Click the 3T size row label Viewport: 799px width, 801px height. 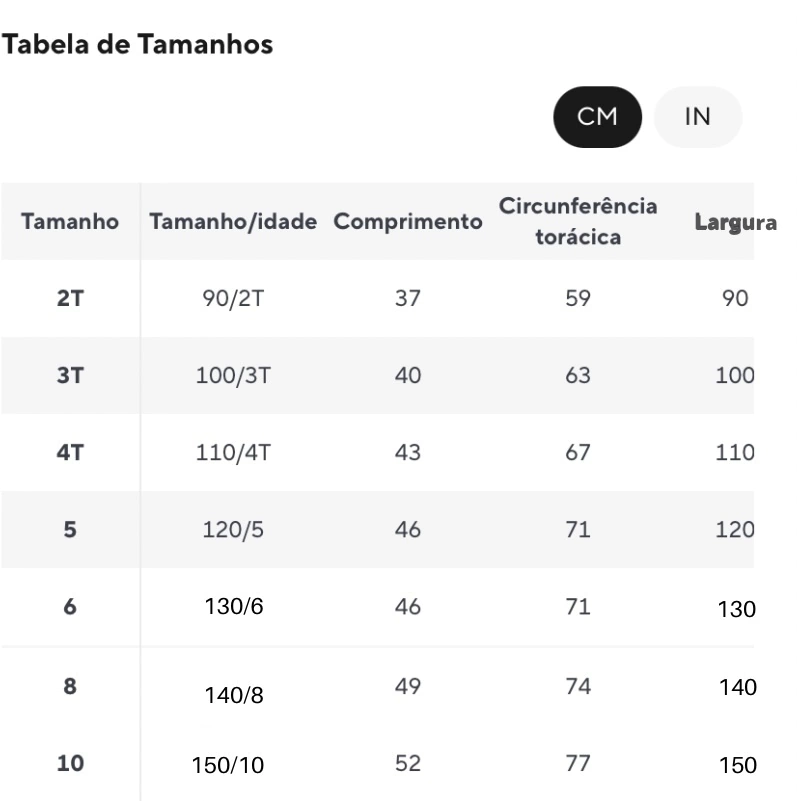tap(70, 375)
